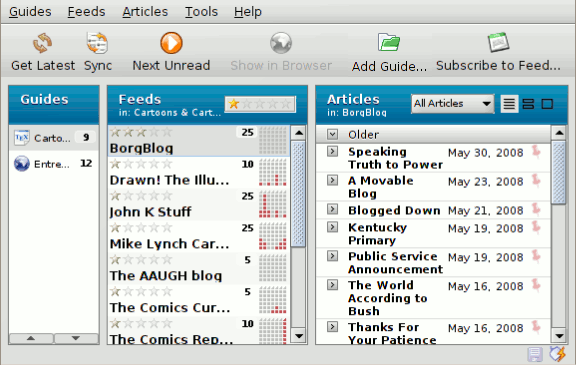This screenshot has width=576, height=365.
Task: Set the Feeds star rating filter
Action: click(260, 104)
